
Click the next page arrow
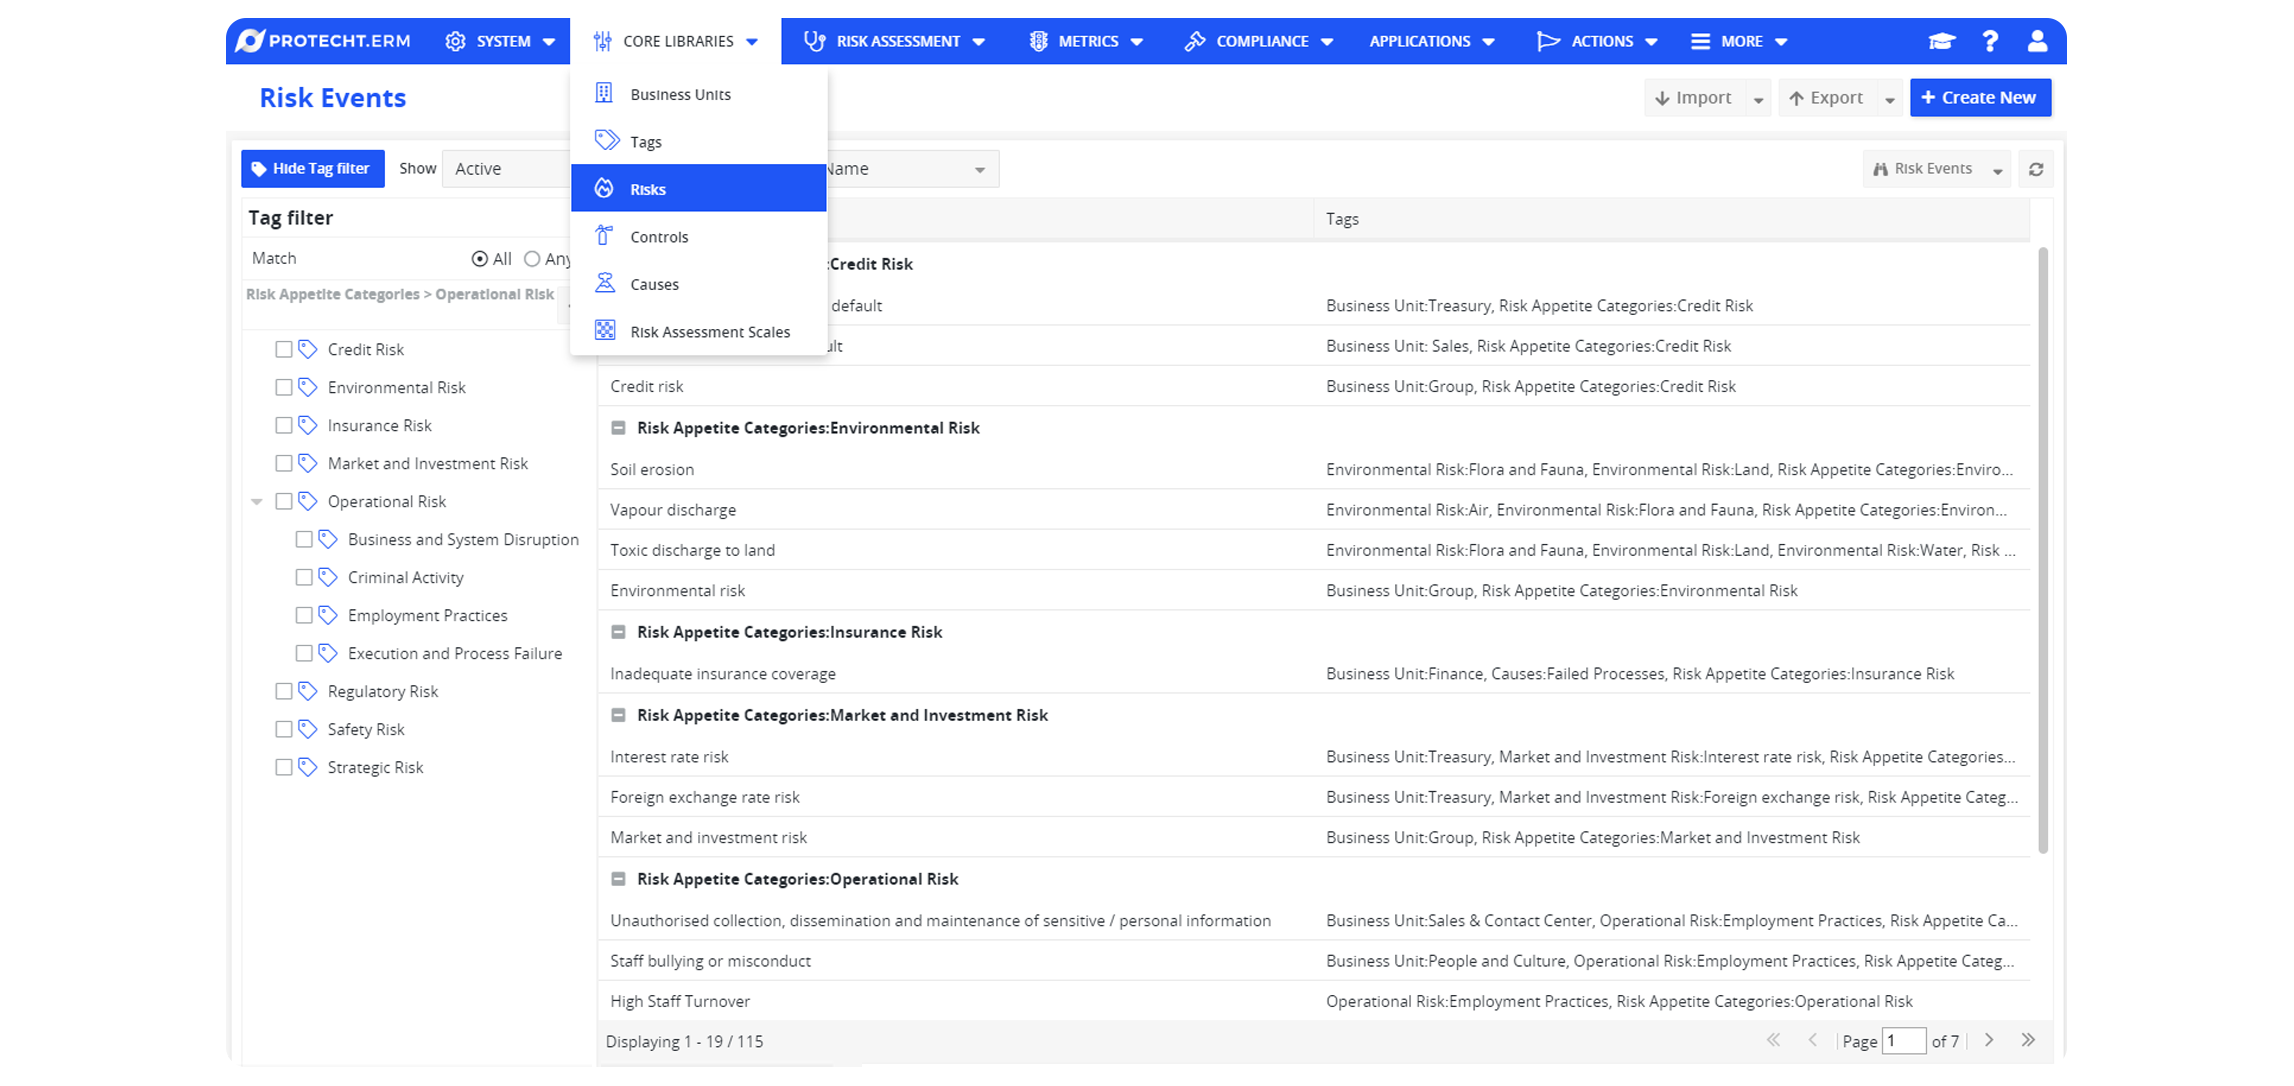1989,1040
